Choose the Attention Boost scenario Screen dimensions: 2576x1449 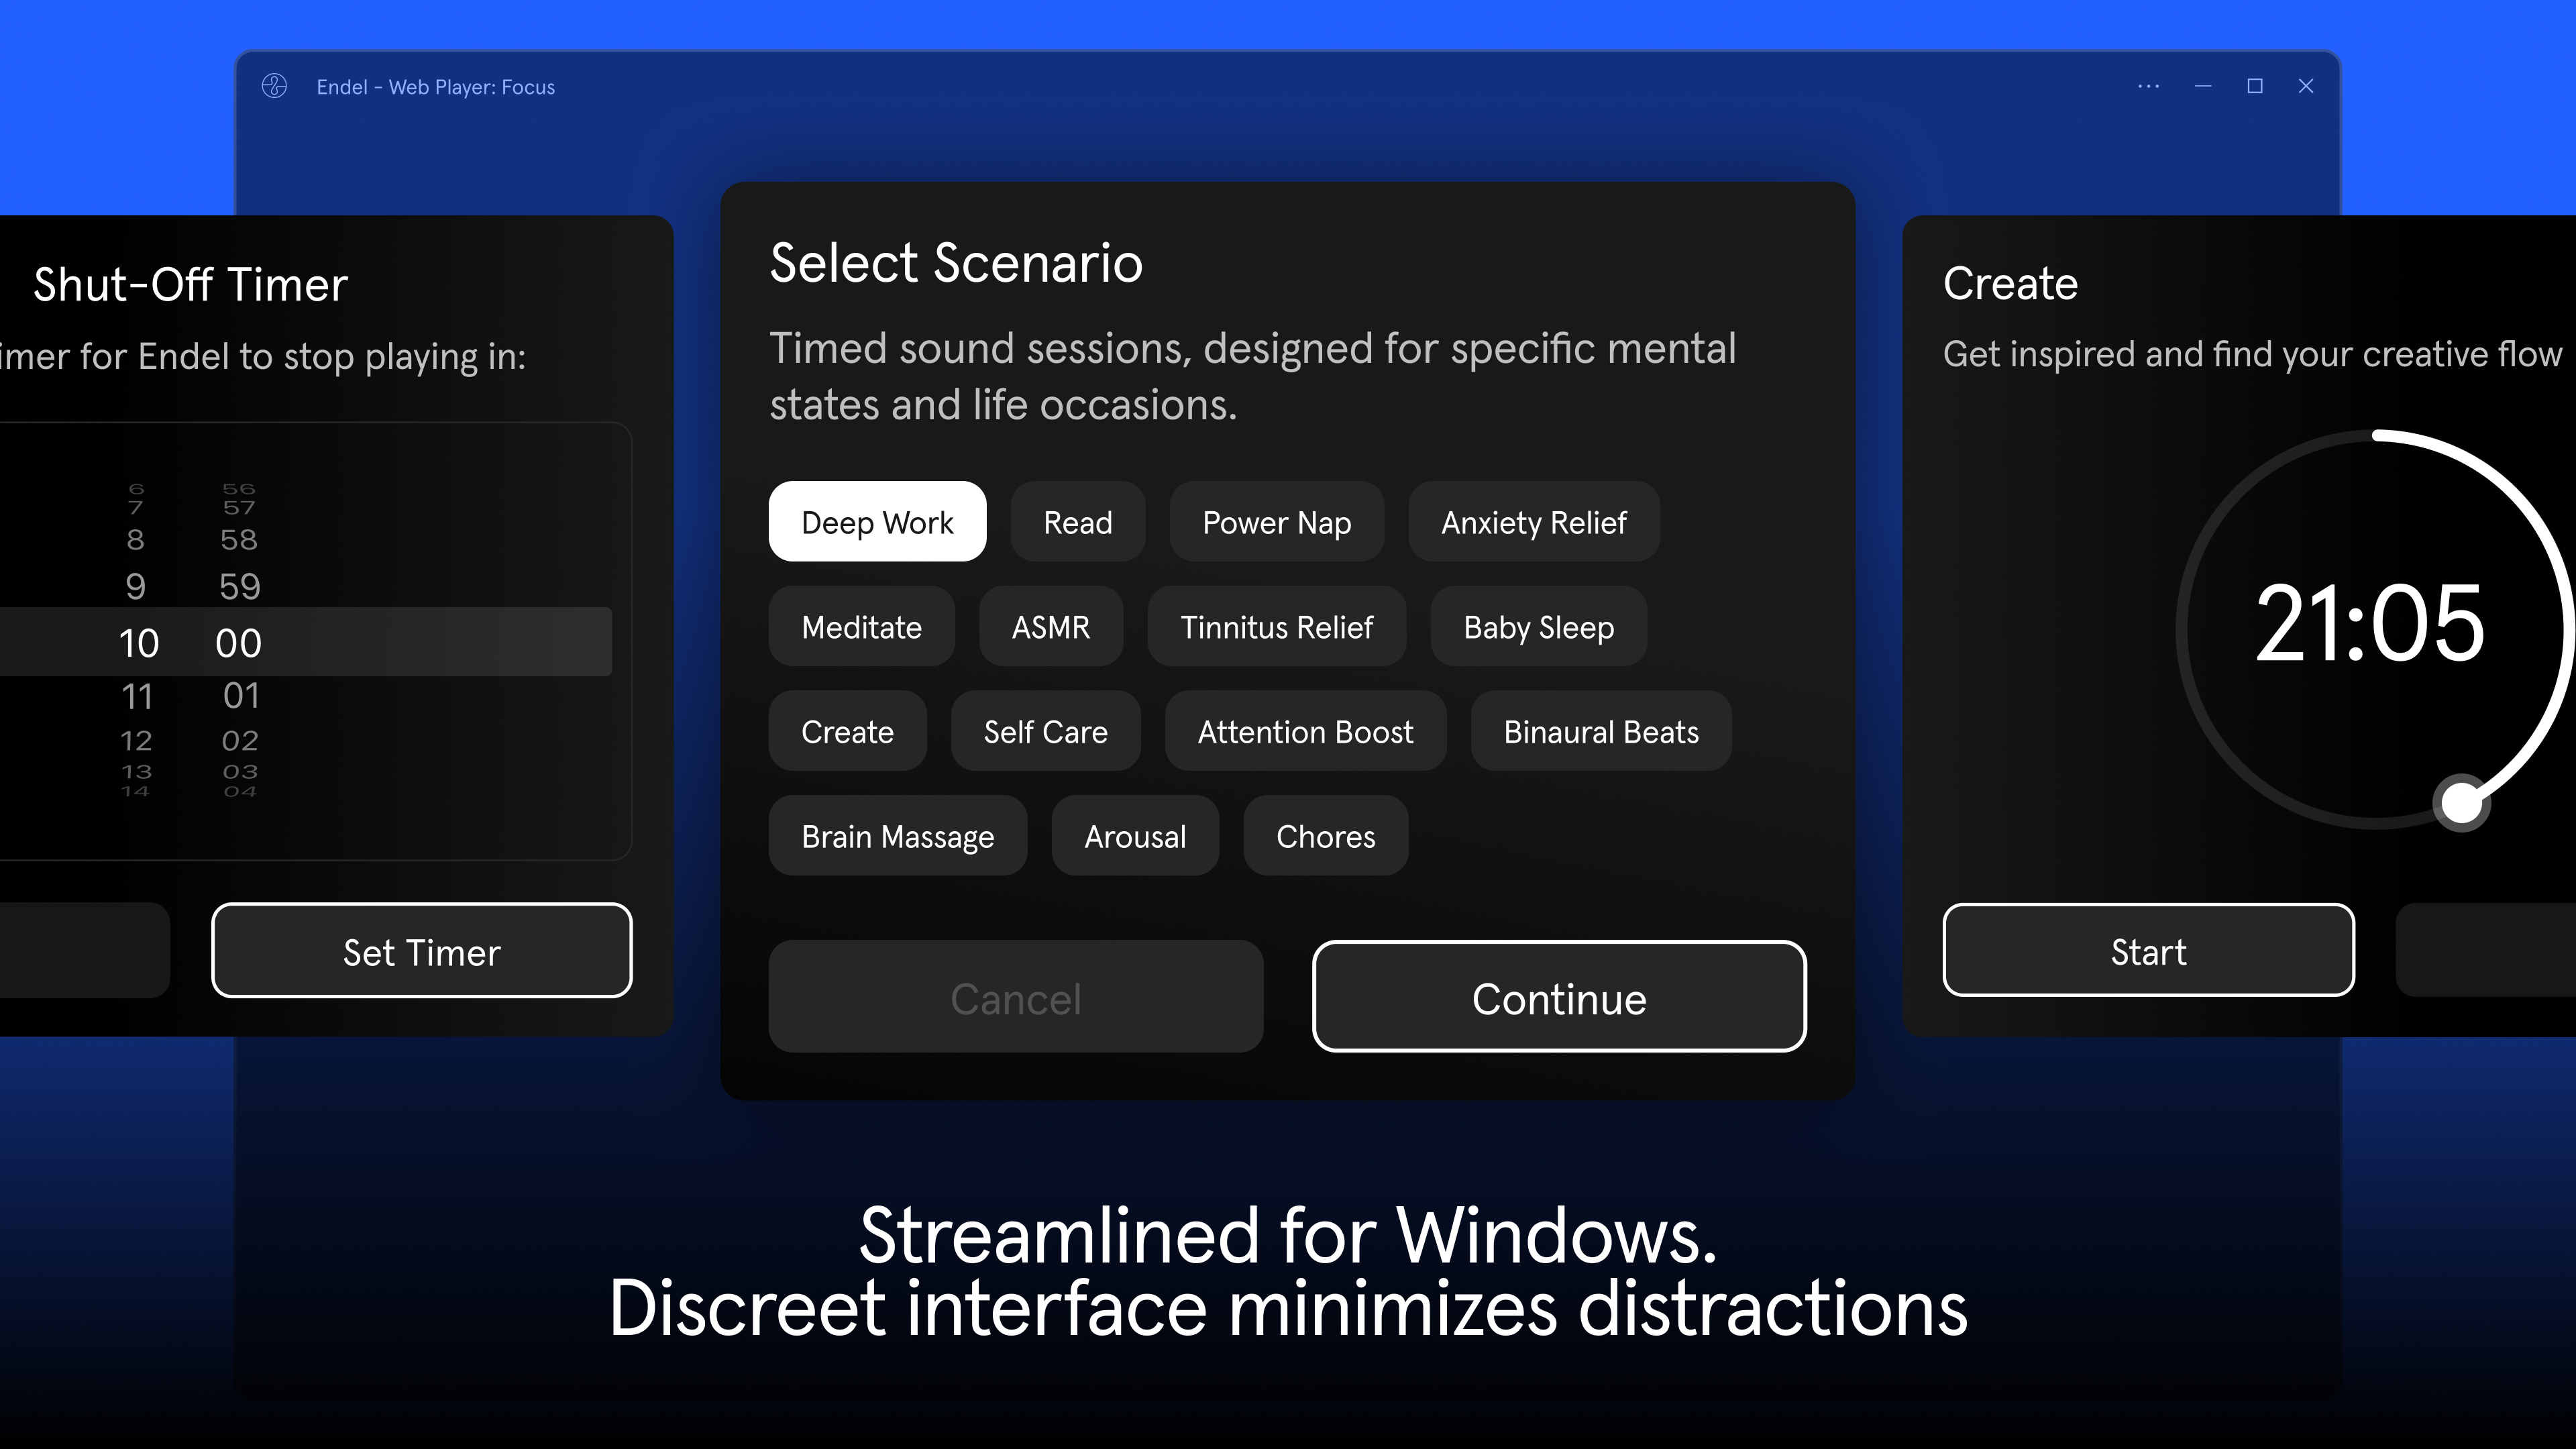click(x=1305, y=732)
